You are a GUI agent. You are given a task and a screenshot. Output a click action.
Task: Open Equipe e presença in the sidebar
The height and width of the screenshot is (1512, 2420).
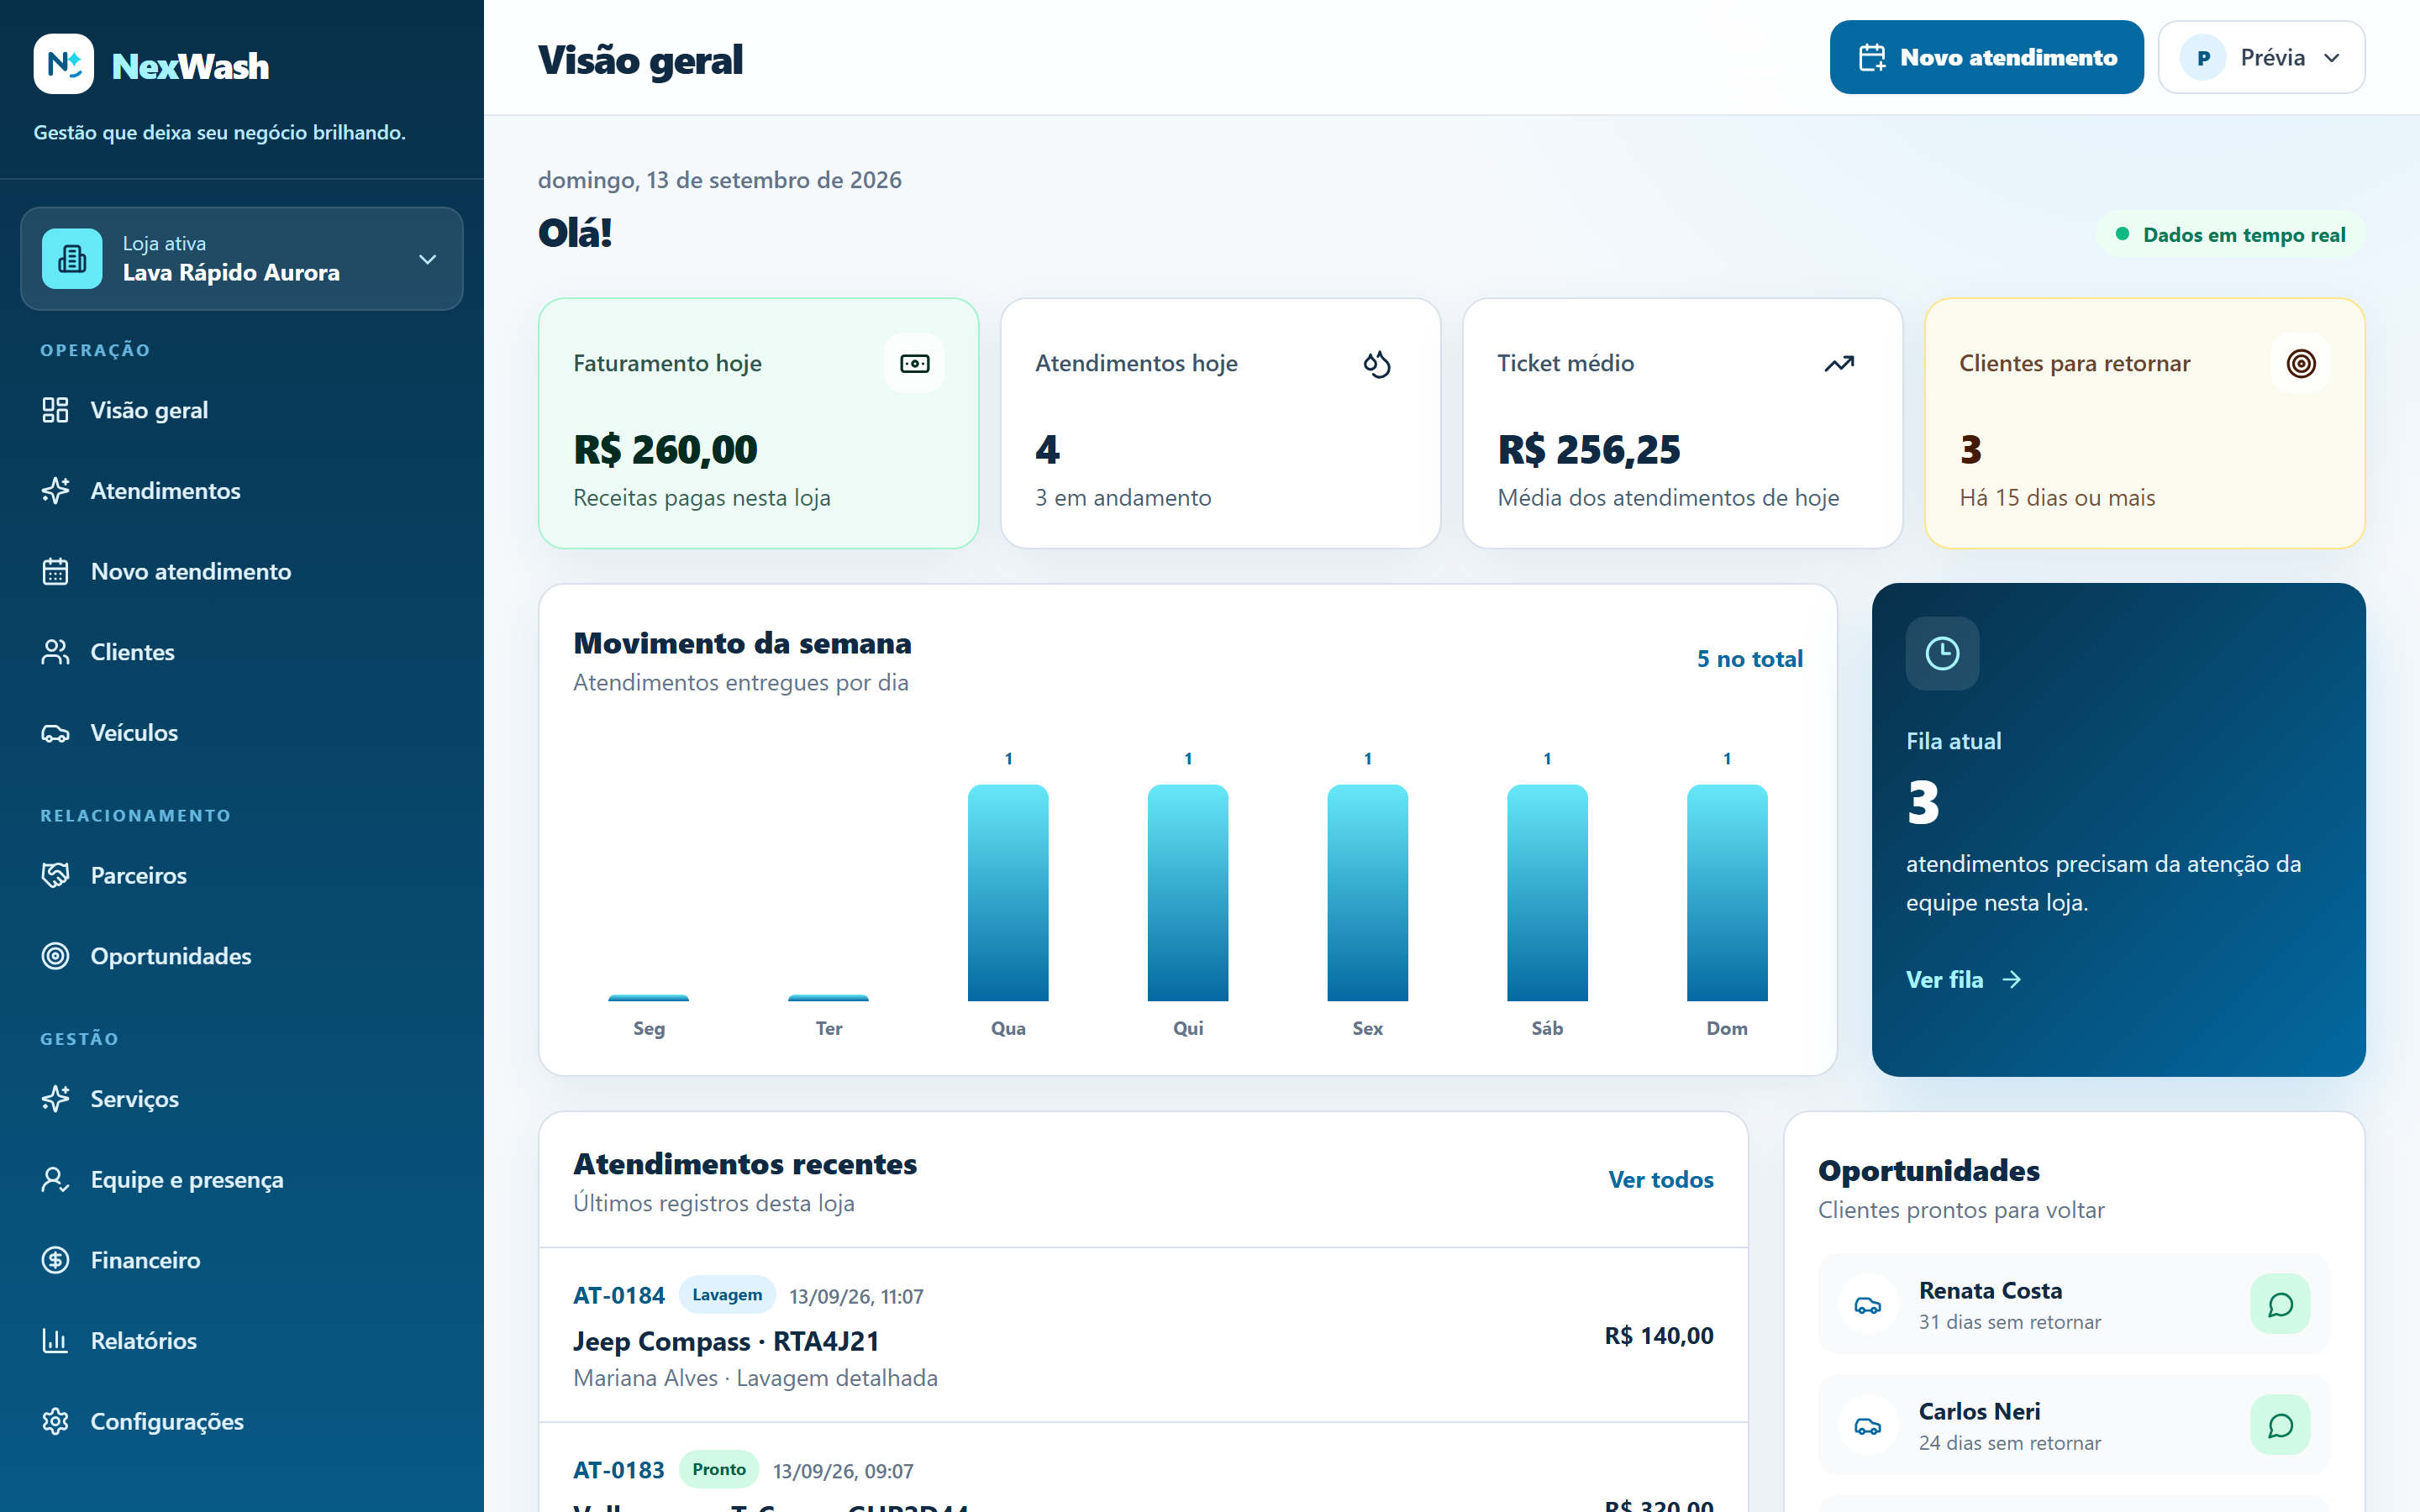pos(242,1180)
